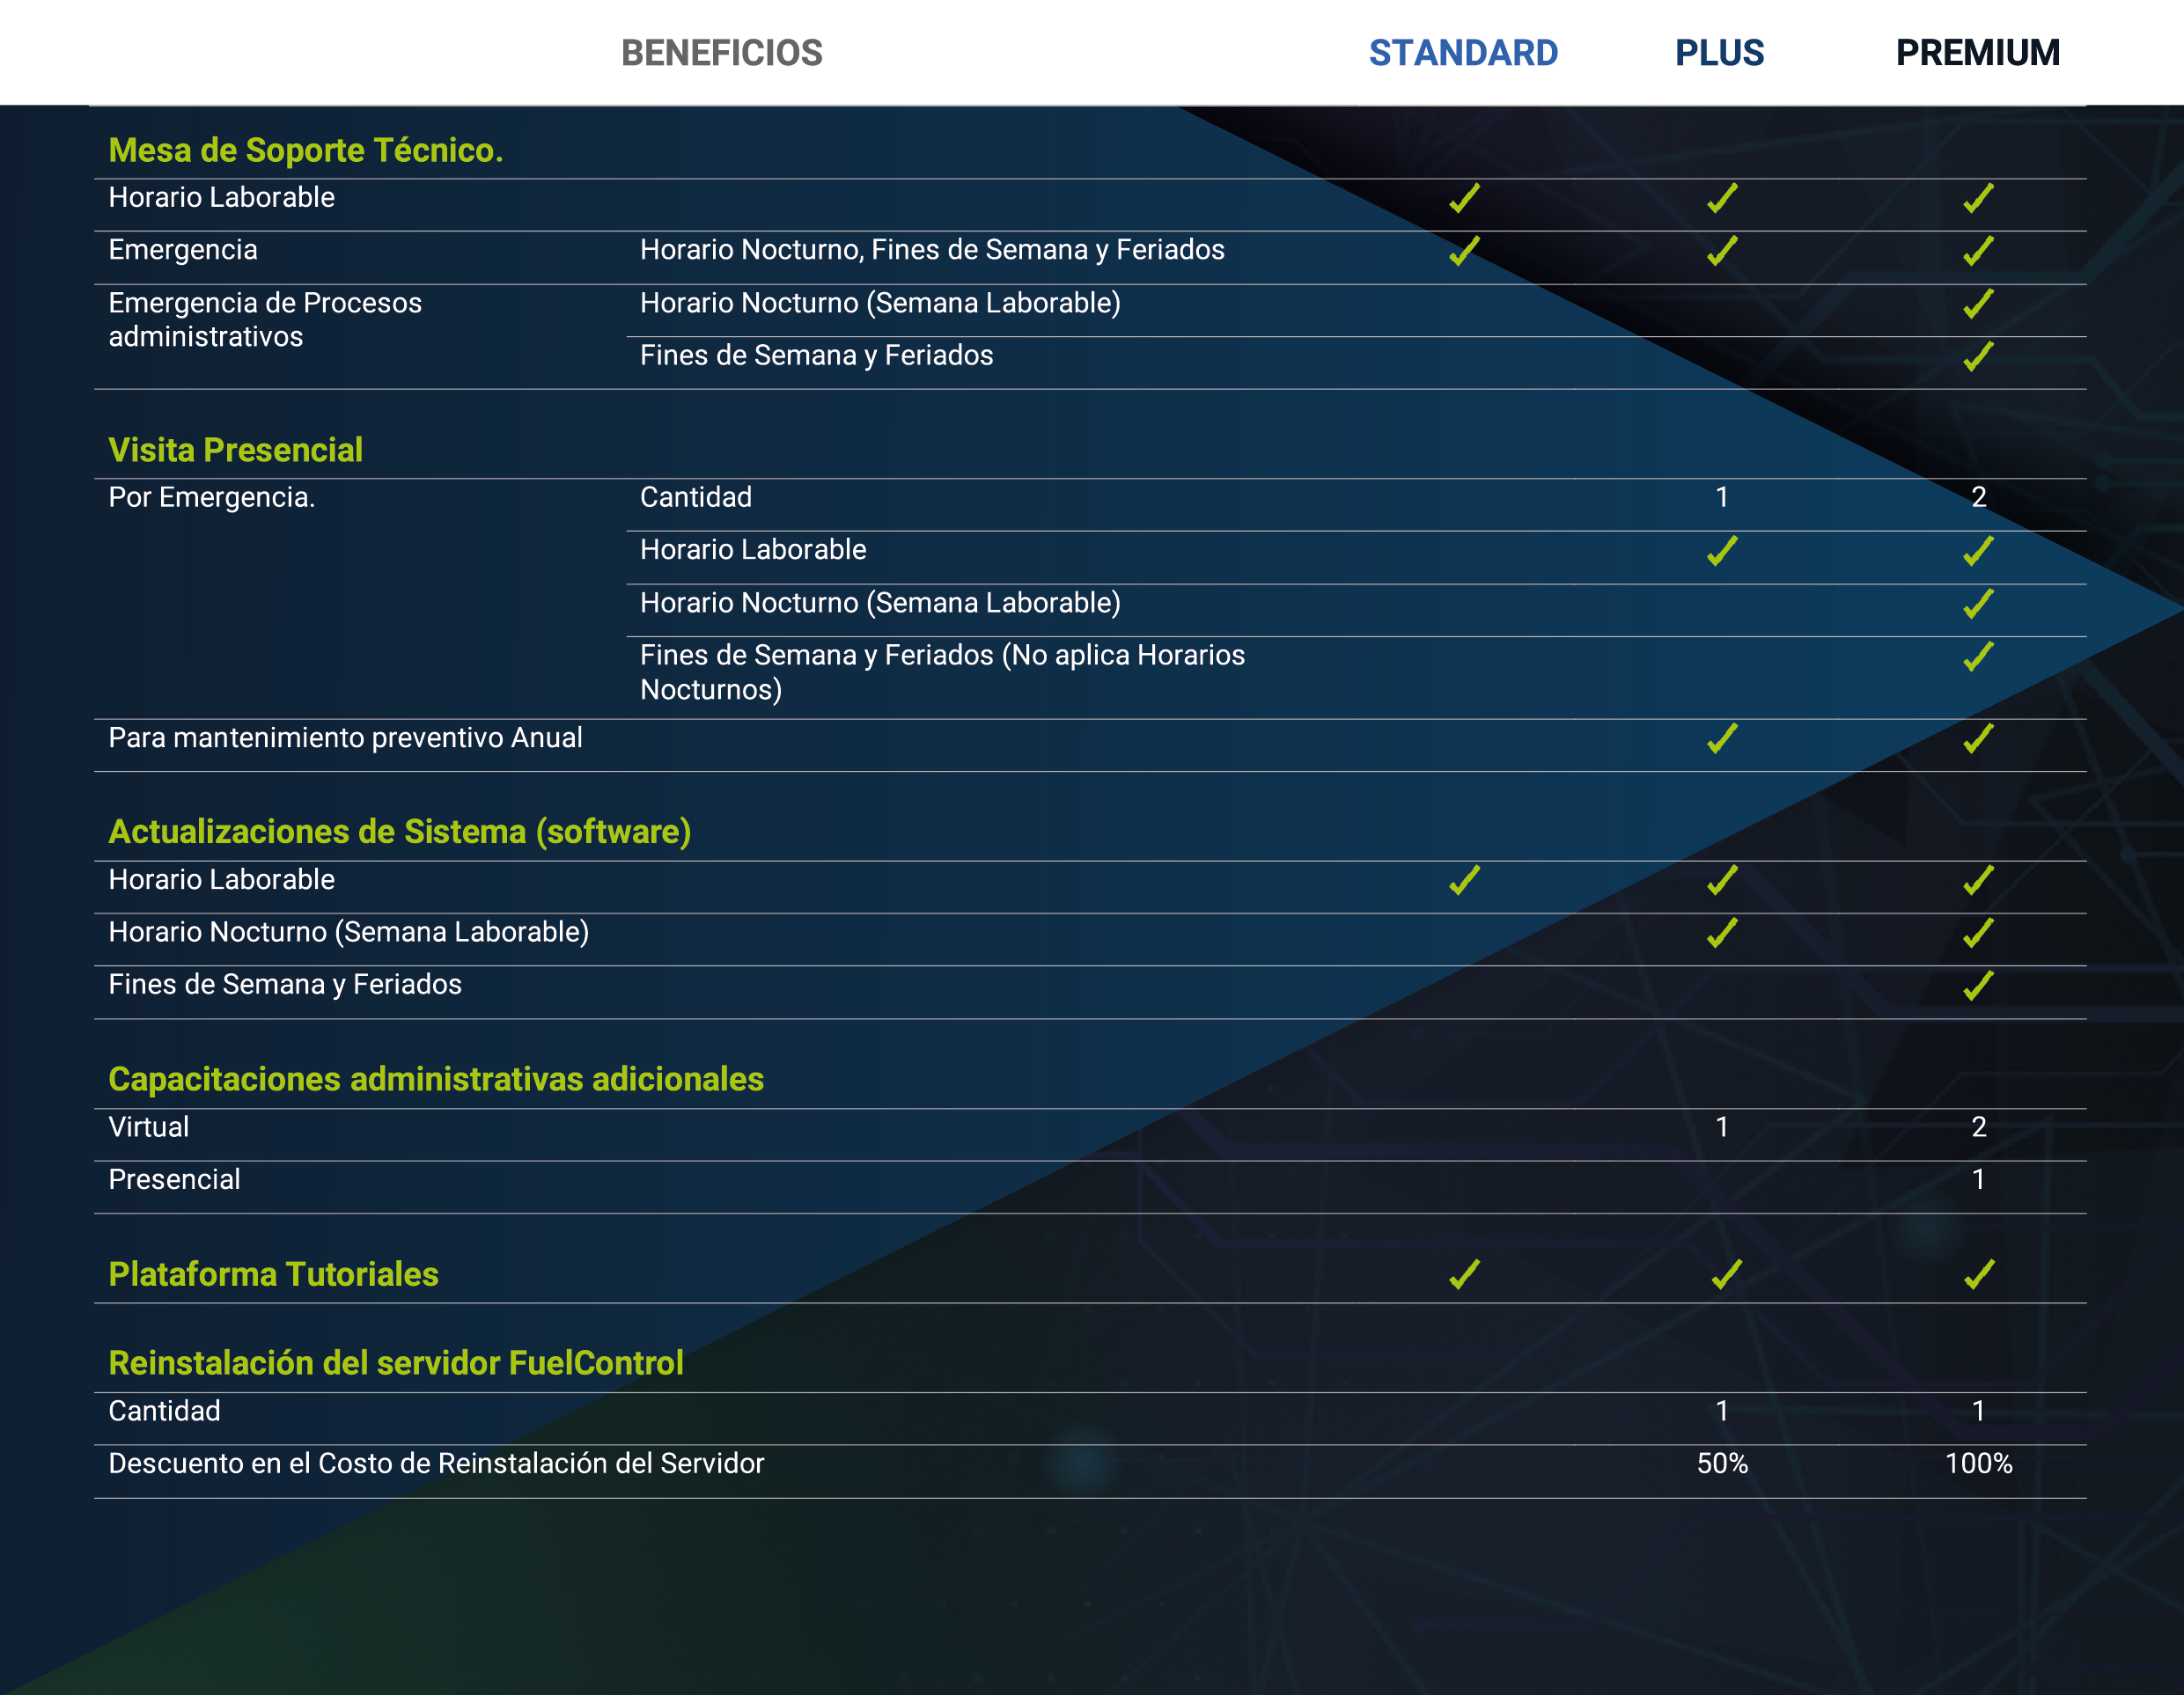Click Premium checkmark for Para mantenimiento preventivo Anual

[1977, 738]
